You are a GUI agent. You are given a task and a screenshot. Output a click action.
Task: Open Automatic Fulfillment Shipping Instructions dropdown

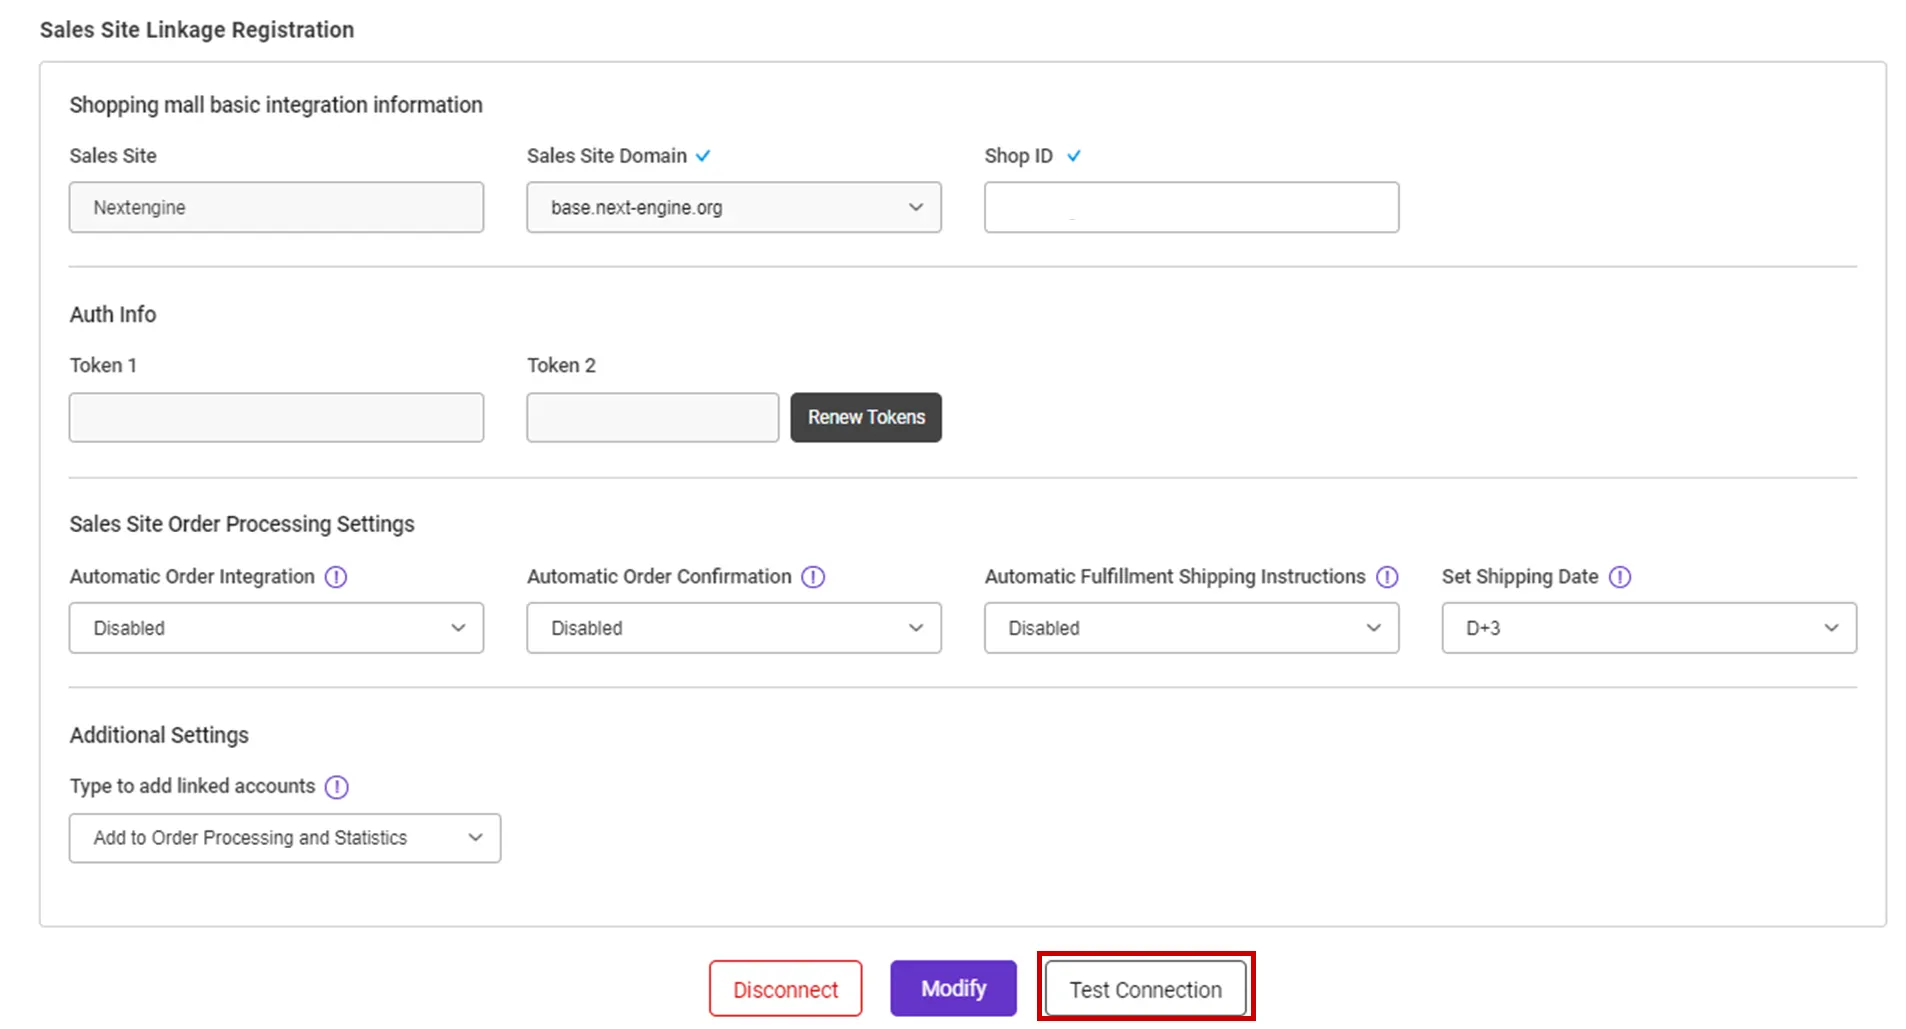click(1190, 628)
